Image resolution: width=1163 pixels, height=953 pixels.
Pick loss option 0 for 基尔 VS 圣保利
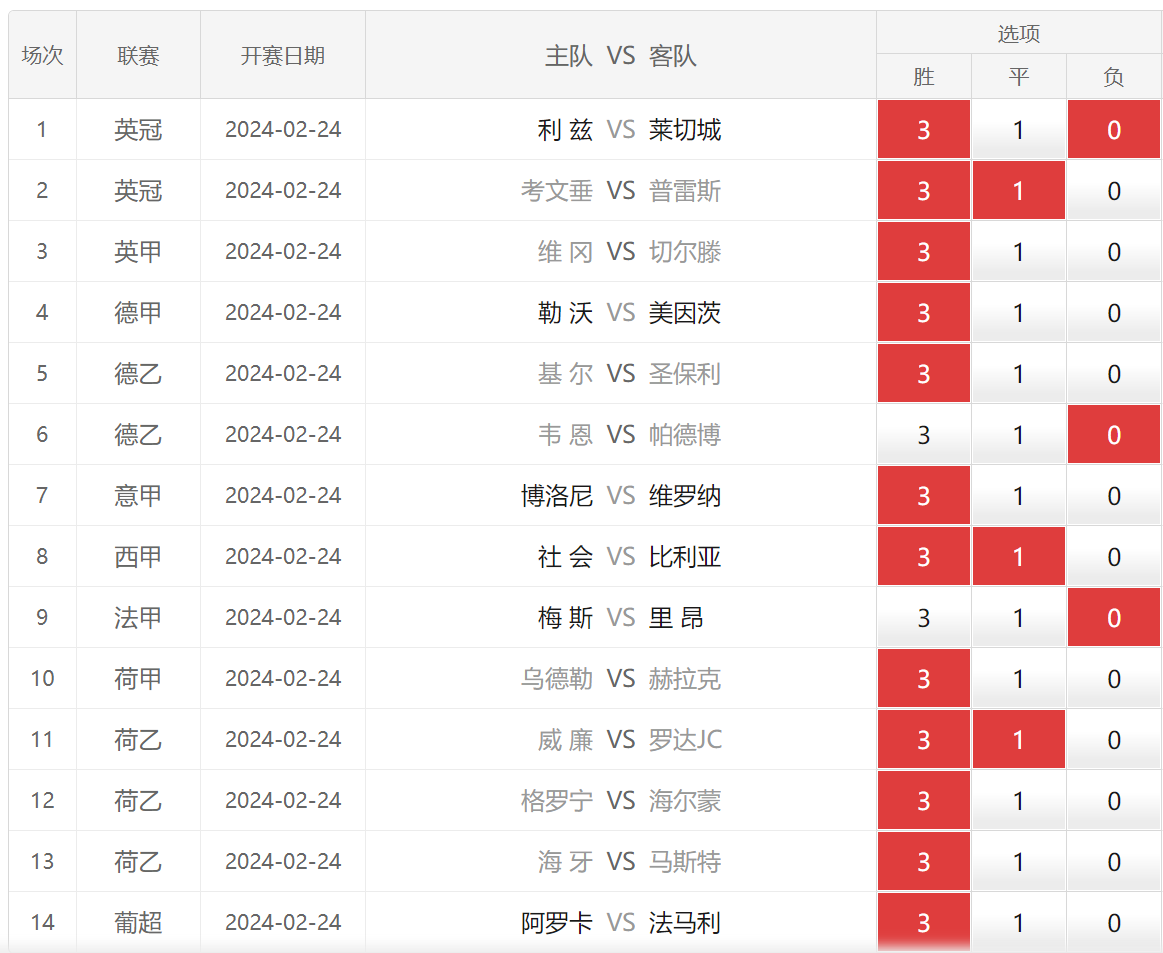click(1113, 373)
